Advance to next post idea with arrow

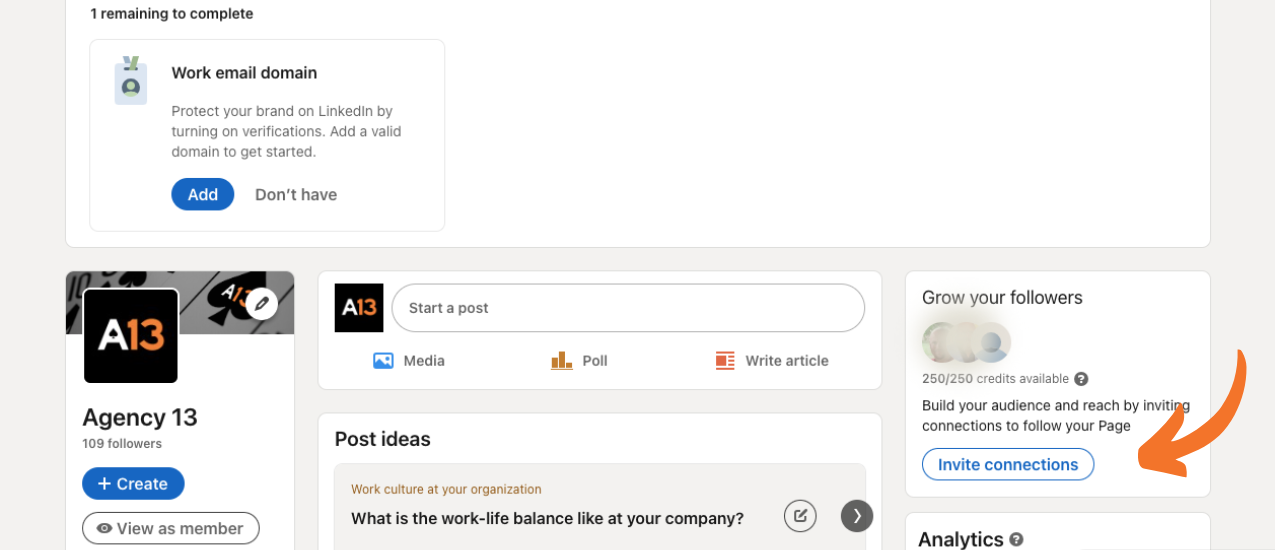point(857,516)
